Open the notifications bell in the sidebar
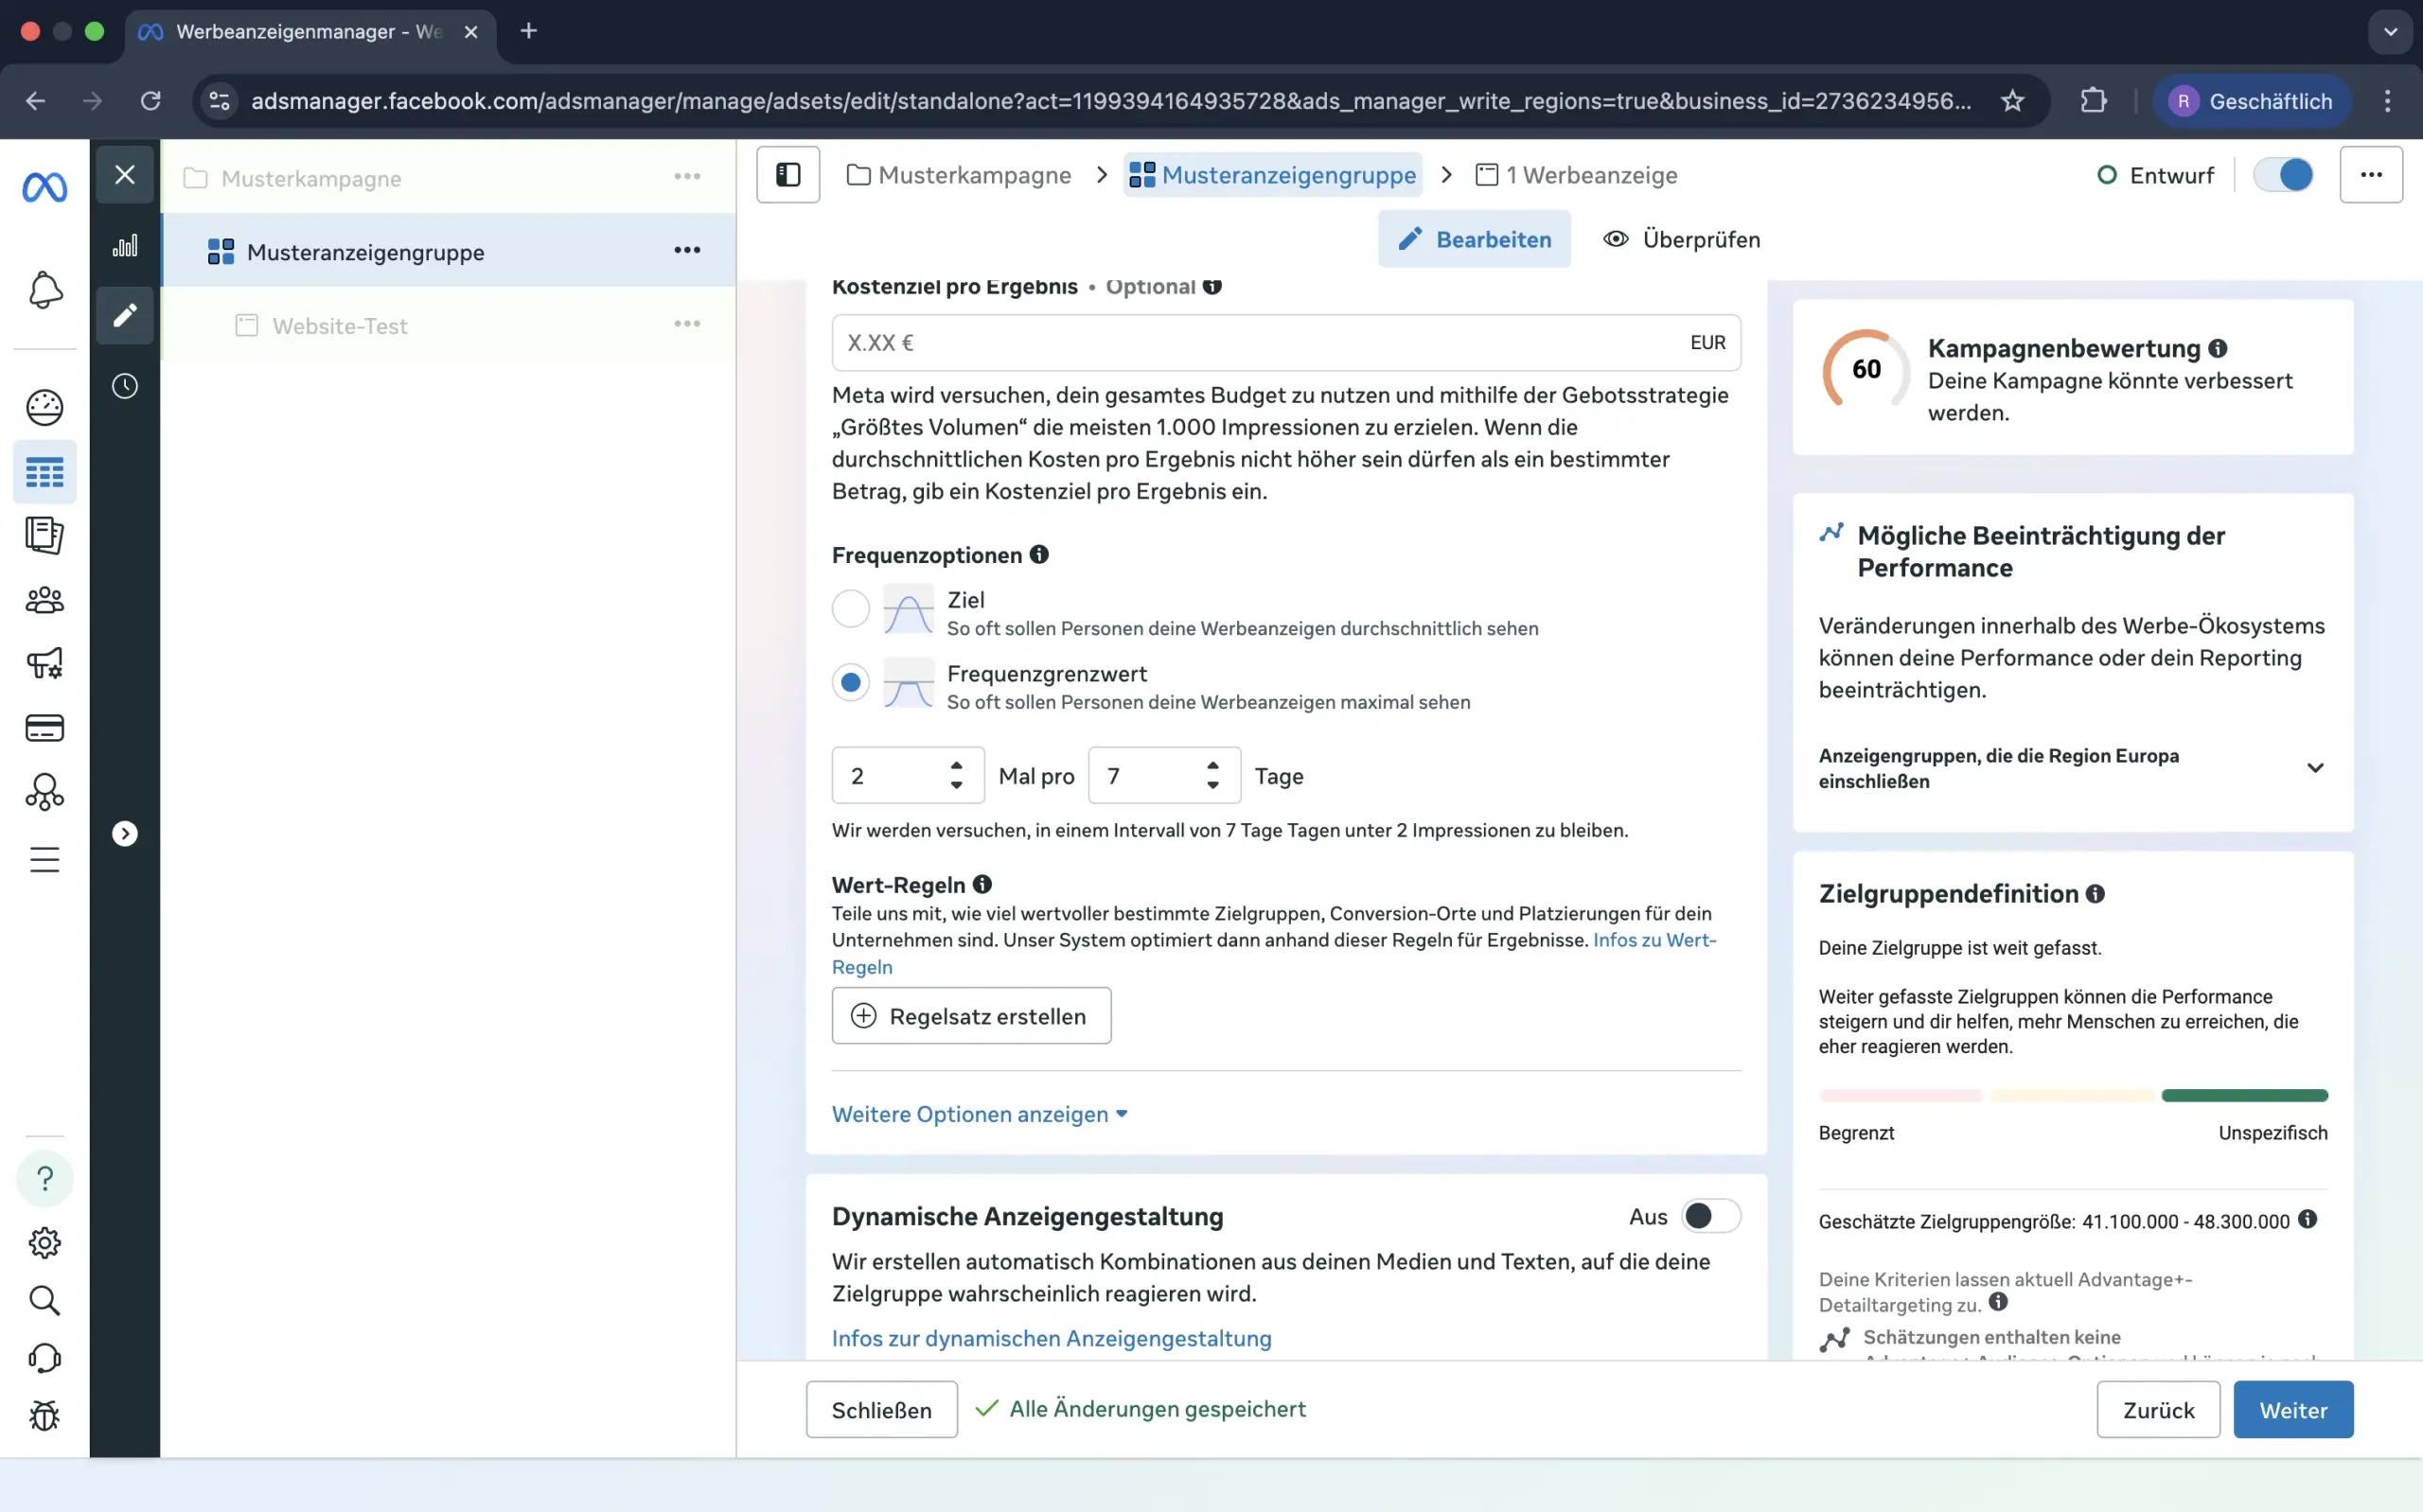The image size is (2423, 1512). (45, 290)
